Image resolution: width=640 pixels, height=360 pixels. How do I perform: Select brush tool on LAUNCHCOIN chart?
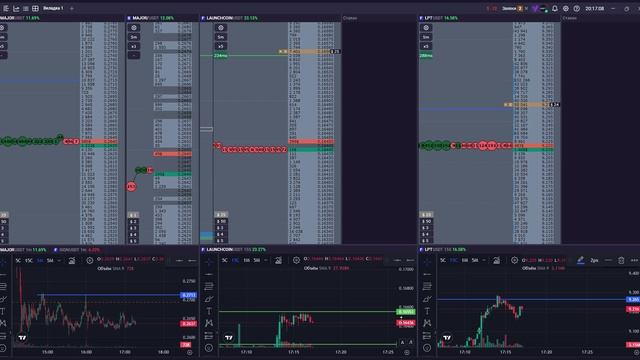209,299
